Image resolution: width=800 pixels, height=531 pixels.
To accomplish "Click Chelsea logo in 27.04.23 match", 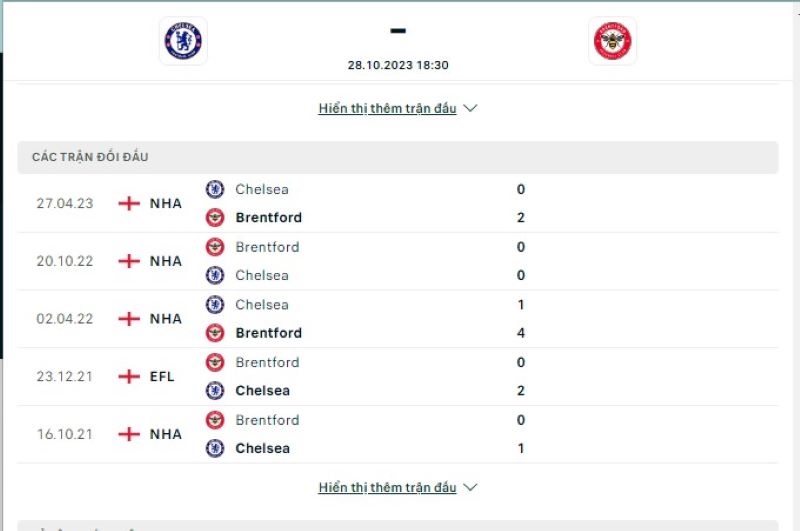I will (x=215, y=189).
